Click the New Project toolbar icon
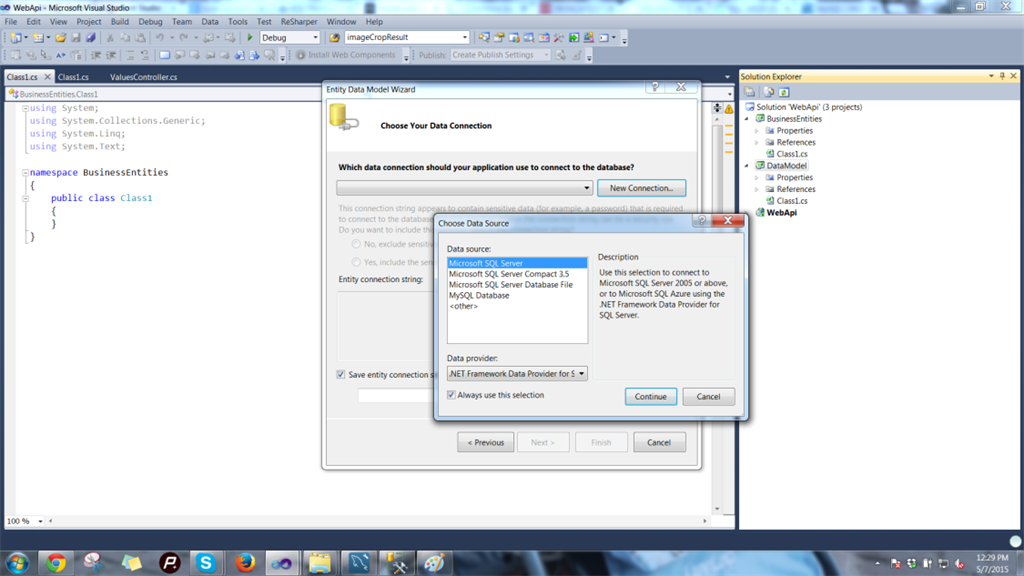 tap(16, 38)
